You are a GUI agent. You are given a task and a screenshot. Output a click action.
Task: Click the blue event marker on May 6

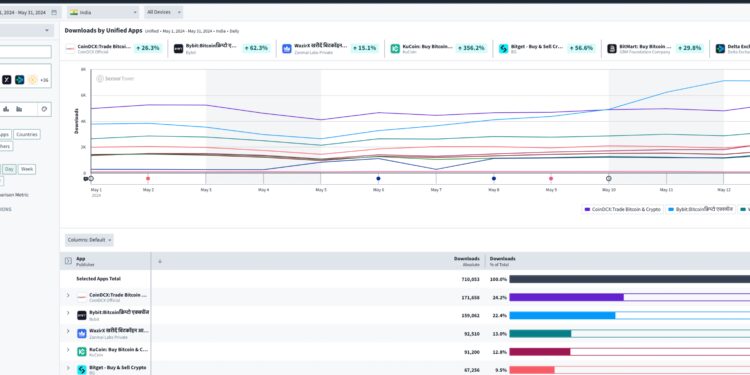[x=378, y=178]
